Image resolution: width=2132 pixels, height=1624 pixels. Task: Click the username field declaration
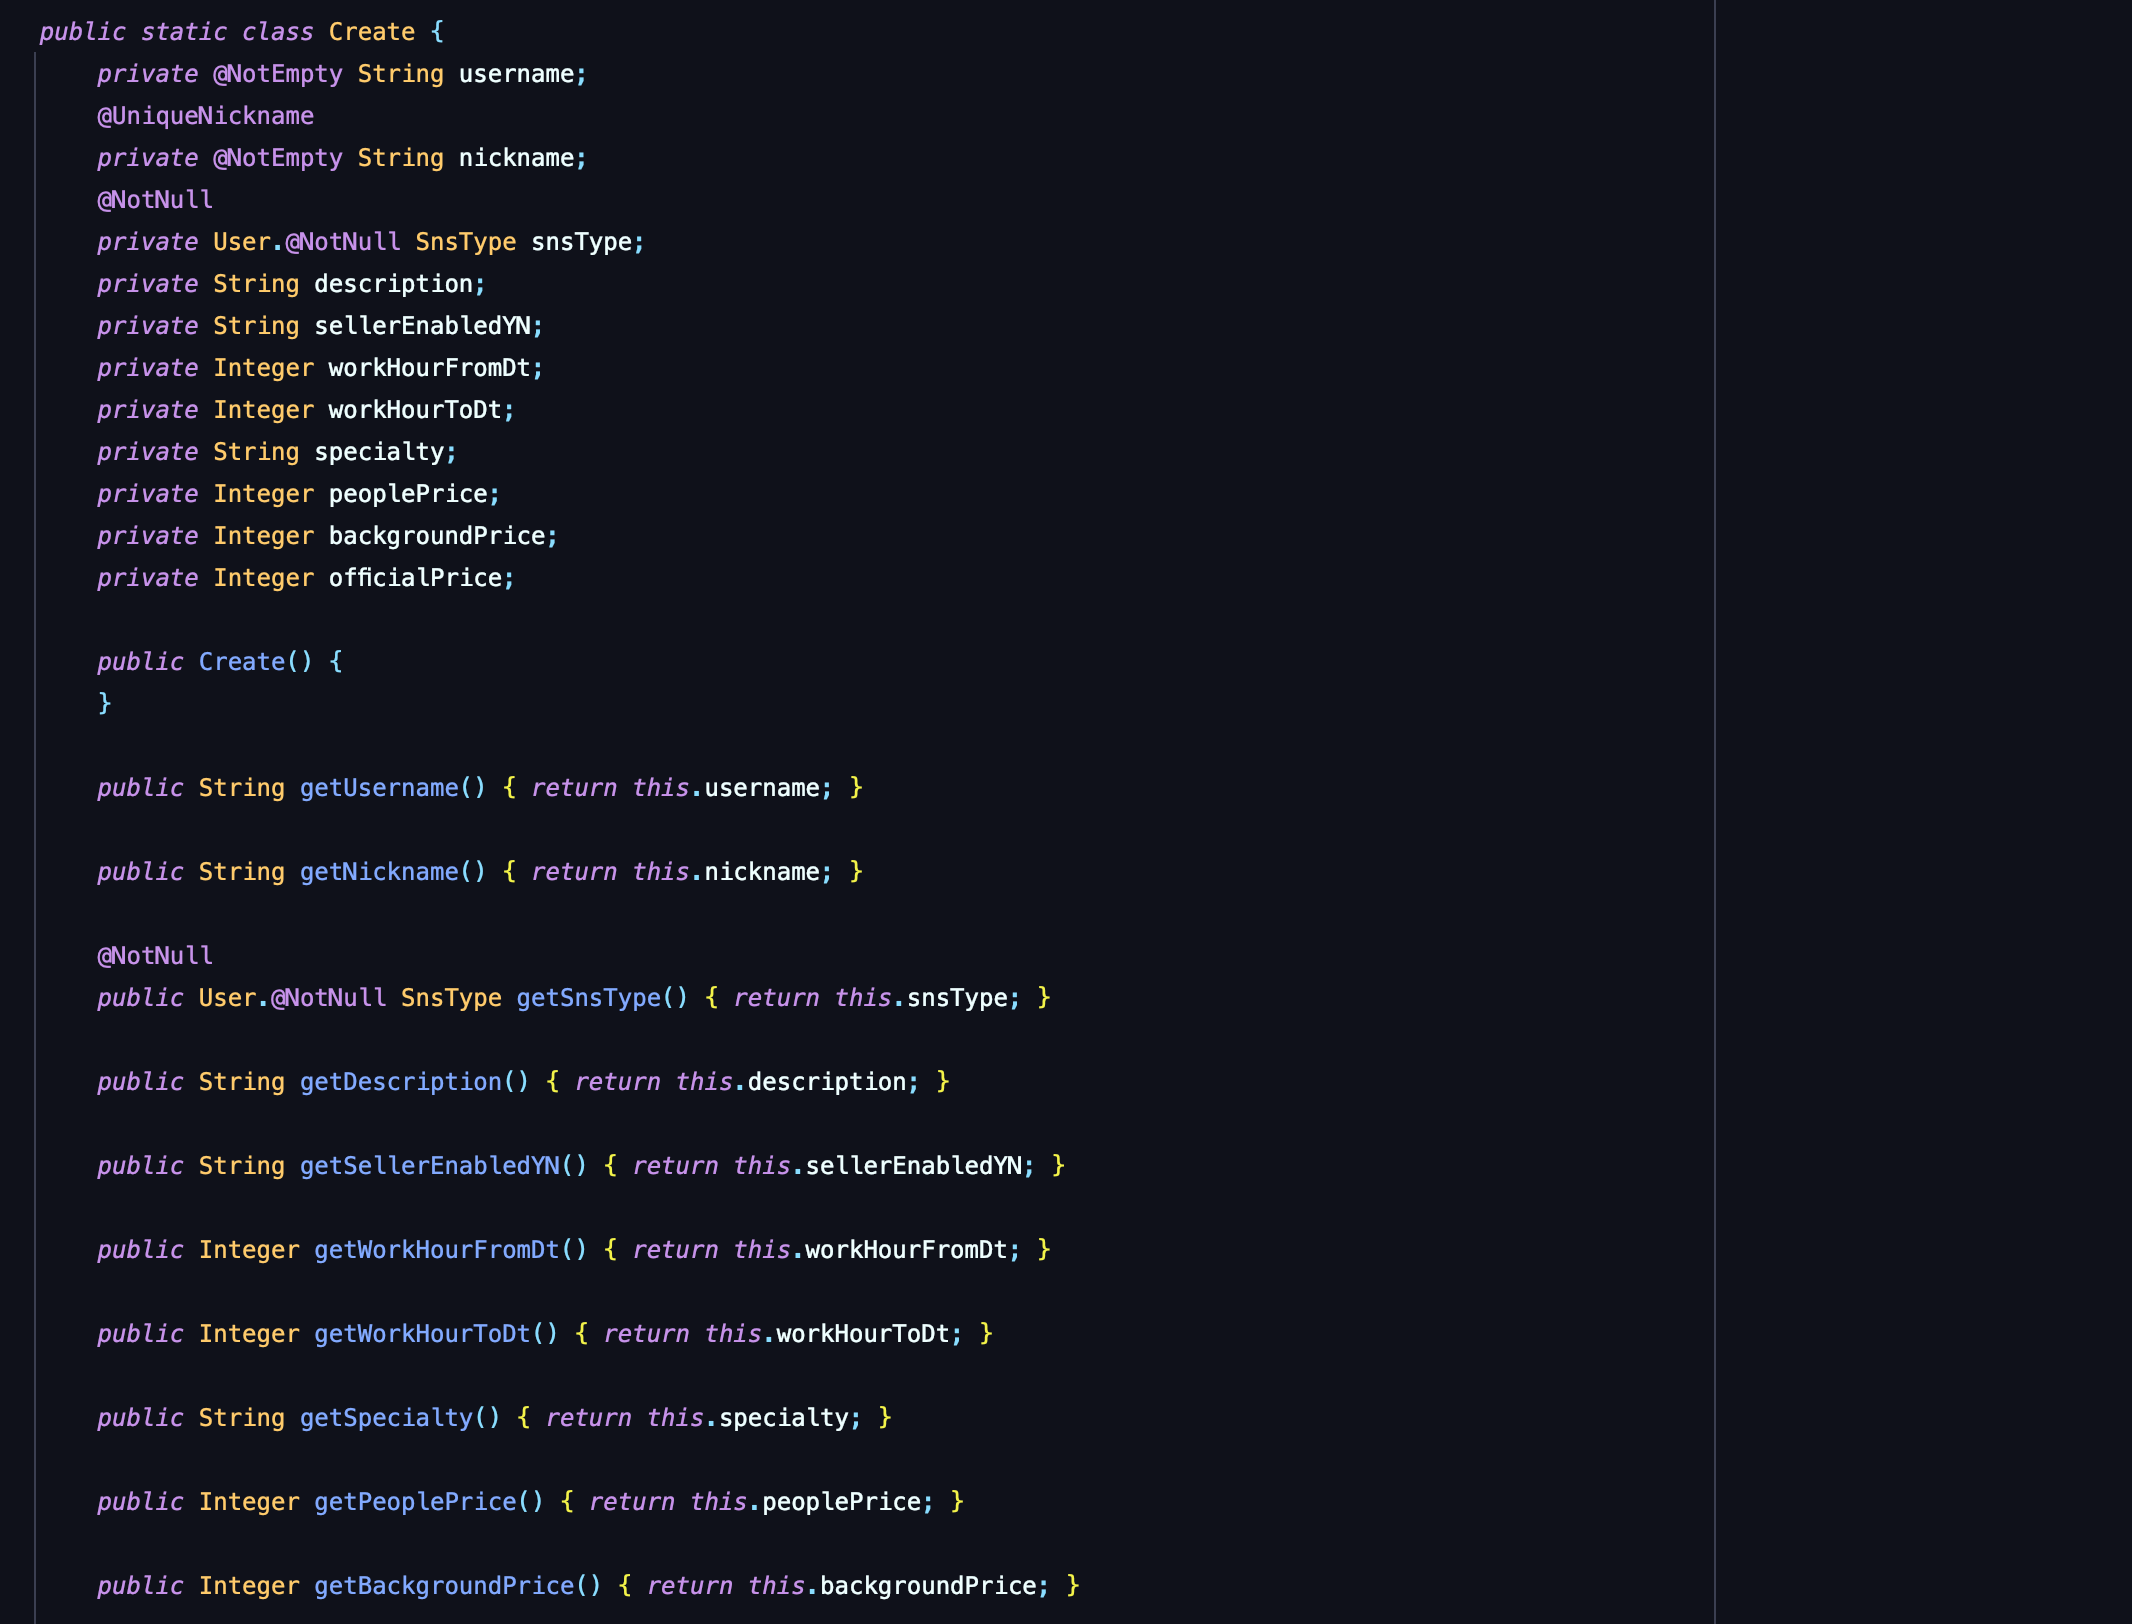coord(516,74)
